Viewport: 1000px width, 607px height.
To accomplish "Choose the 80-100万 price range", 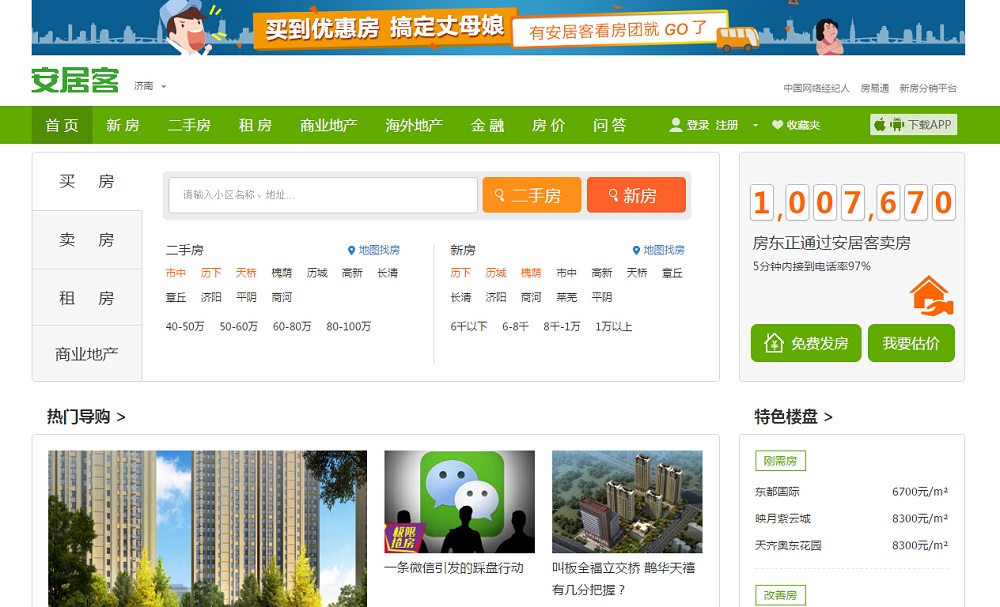I will (x=348, y=326).
